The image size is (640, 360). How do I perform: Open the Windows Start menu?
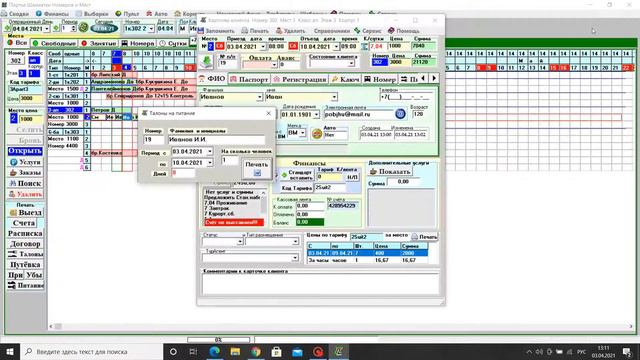(x=10, y=351)
